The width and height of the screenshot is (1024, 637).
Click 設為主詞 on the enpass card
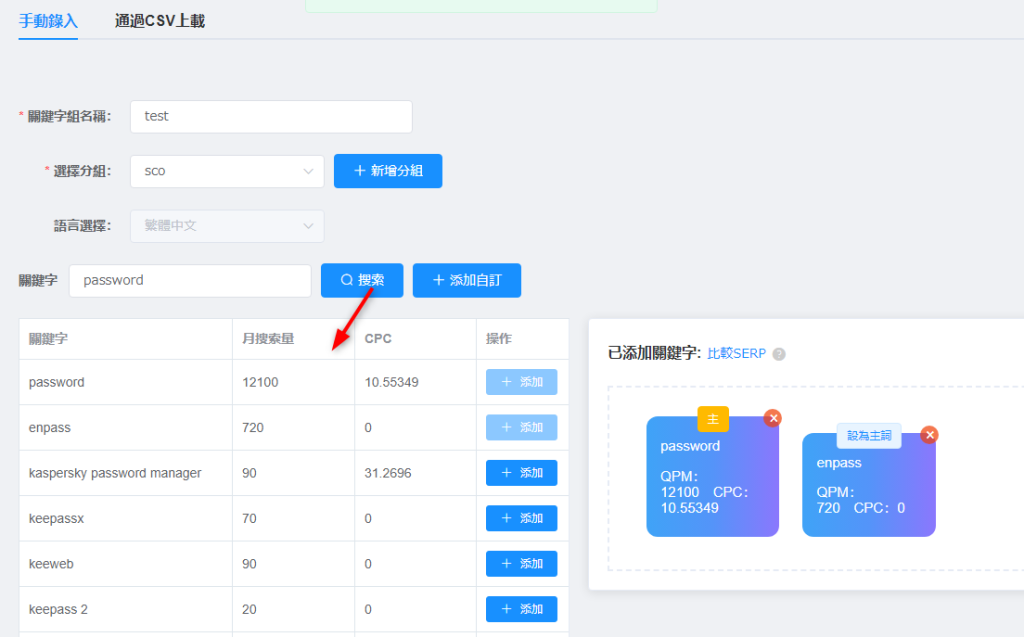(869, 436)
